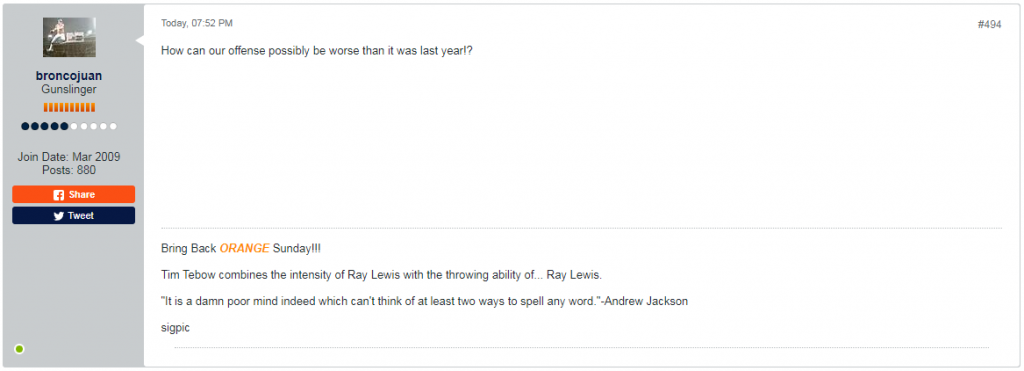Screen dimensions: 1024x371
Task: Open the broncojuan user profile link
Action: coord(69,76)
